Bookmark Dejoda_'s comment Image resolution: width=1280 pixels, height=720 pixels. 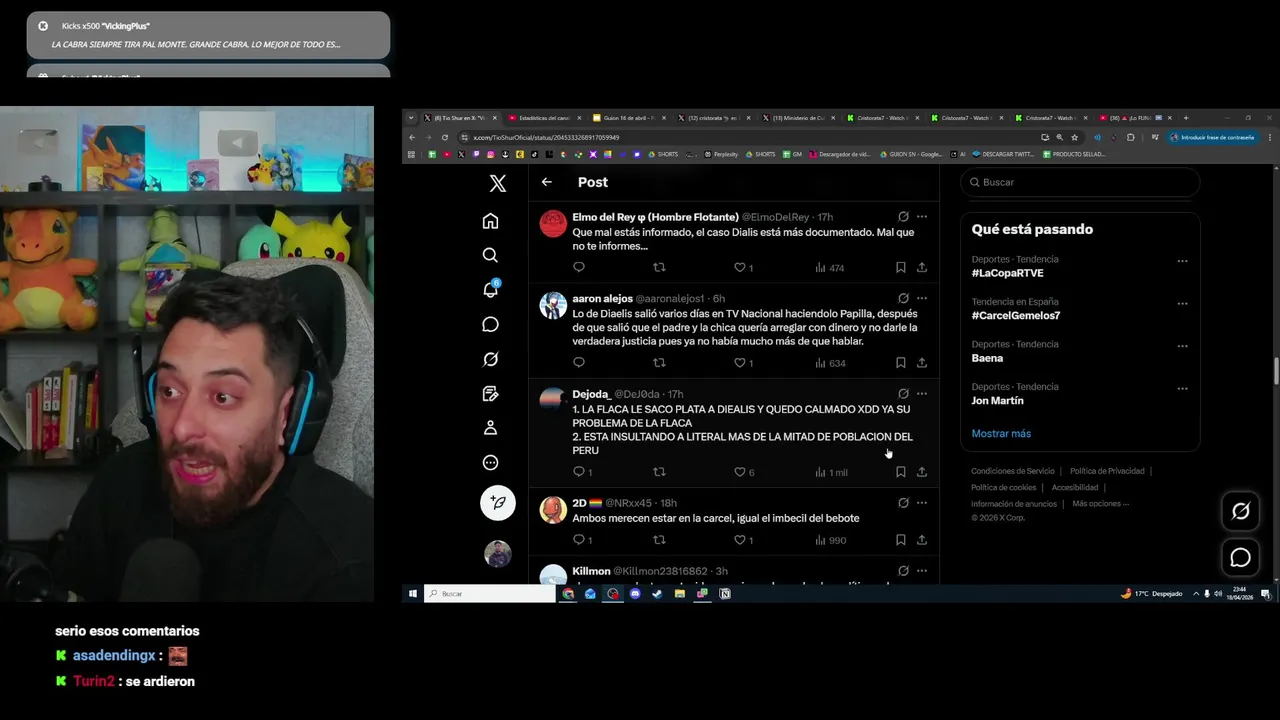(x=900, y=472)
